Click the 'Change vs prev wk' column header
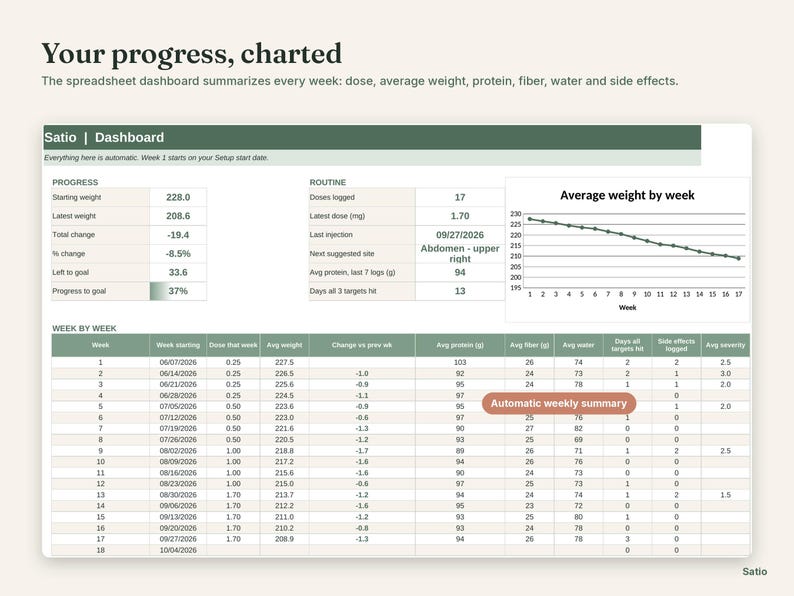This screenshot has width=794, height=596. point(362,345)
